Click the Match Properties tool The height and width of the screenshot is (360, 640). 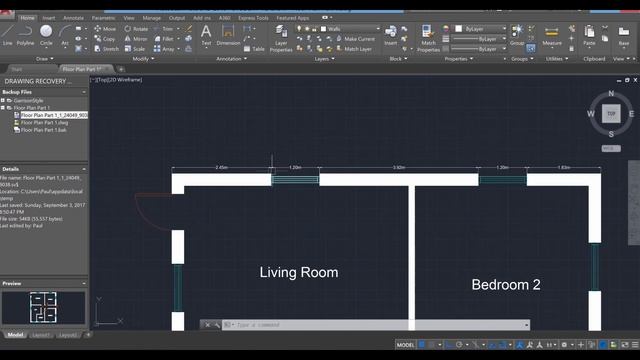pos(428,38)
